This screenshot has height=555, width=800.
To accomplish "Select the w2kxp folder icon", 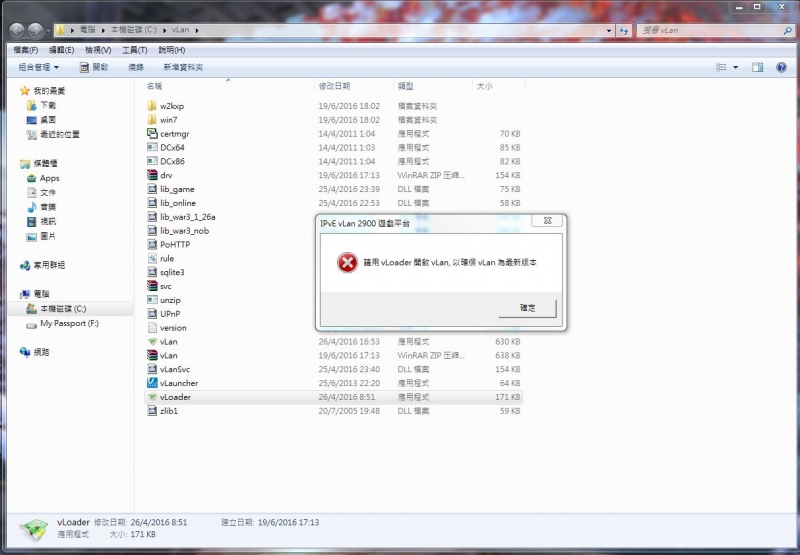I will (152, 106).
